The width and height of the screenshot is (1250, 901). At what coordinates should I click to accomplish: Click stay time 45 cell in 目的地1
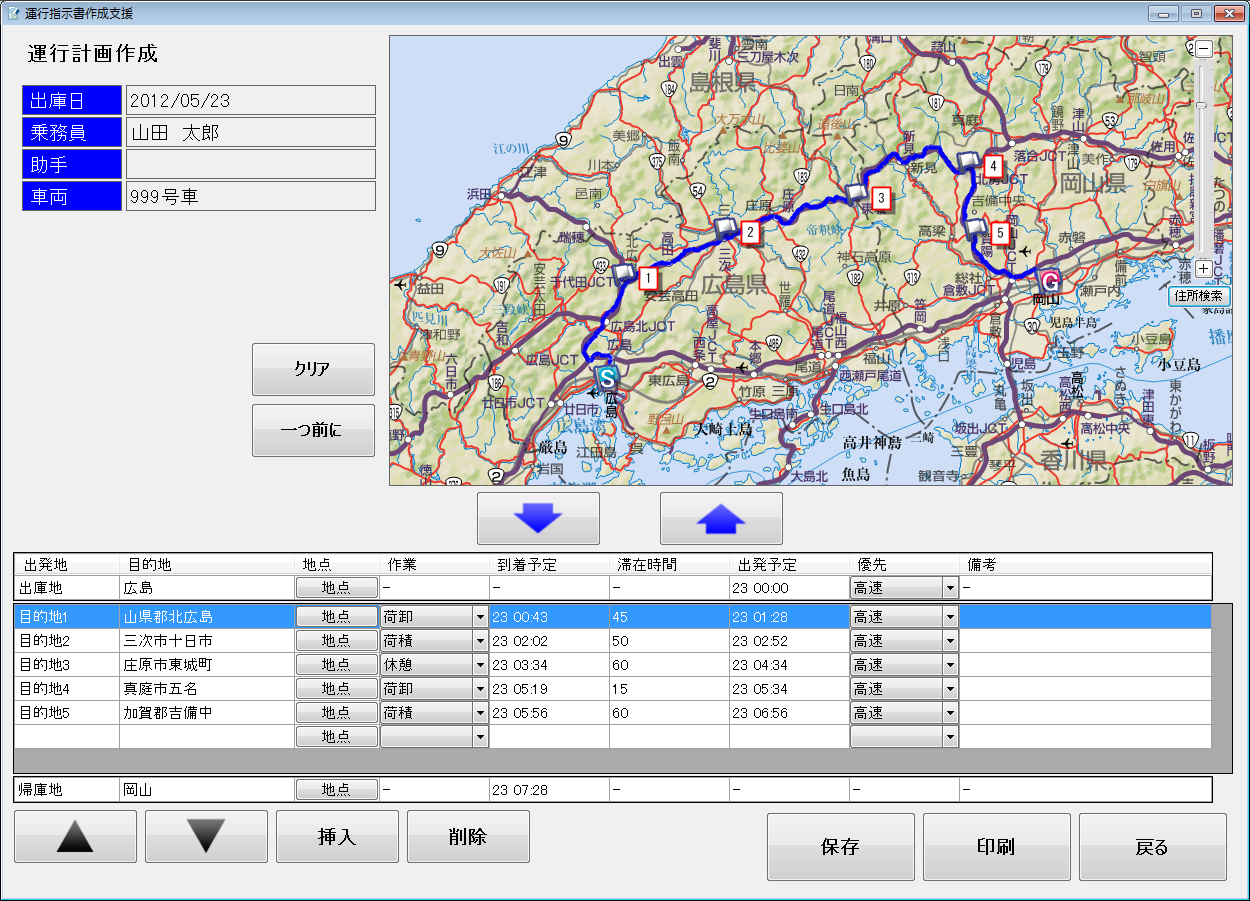click(669, 617)
